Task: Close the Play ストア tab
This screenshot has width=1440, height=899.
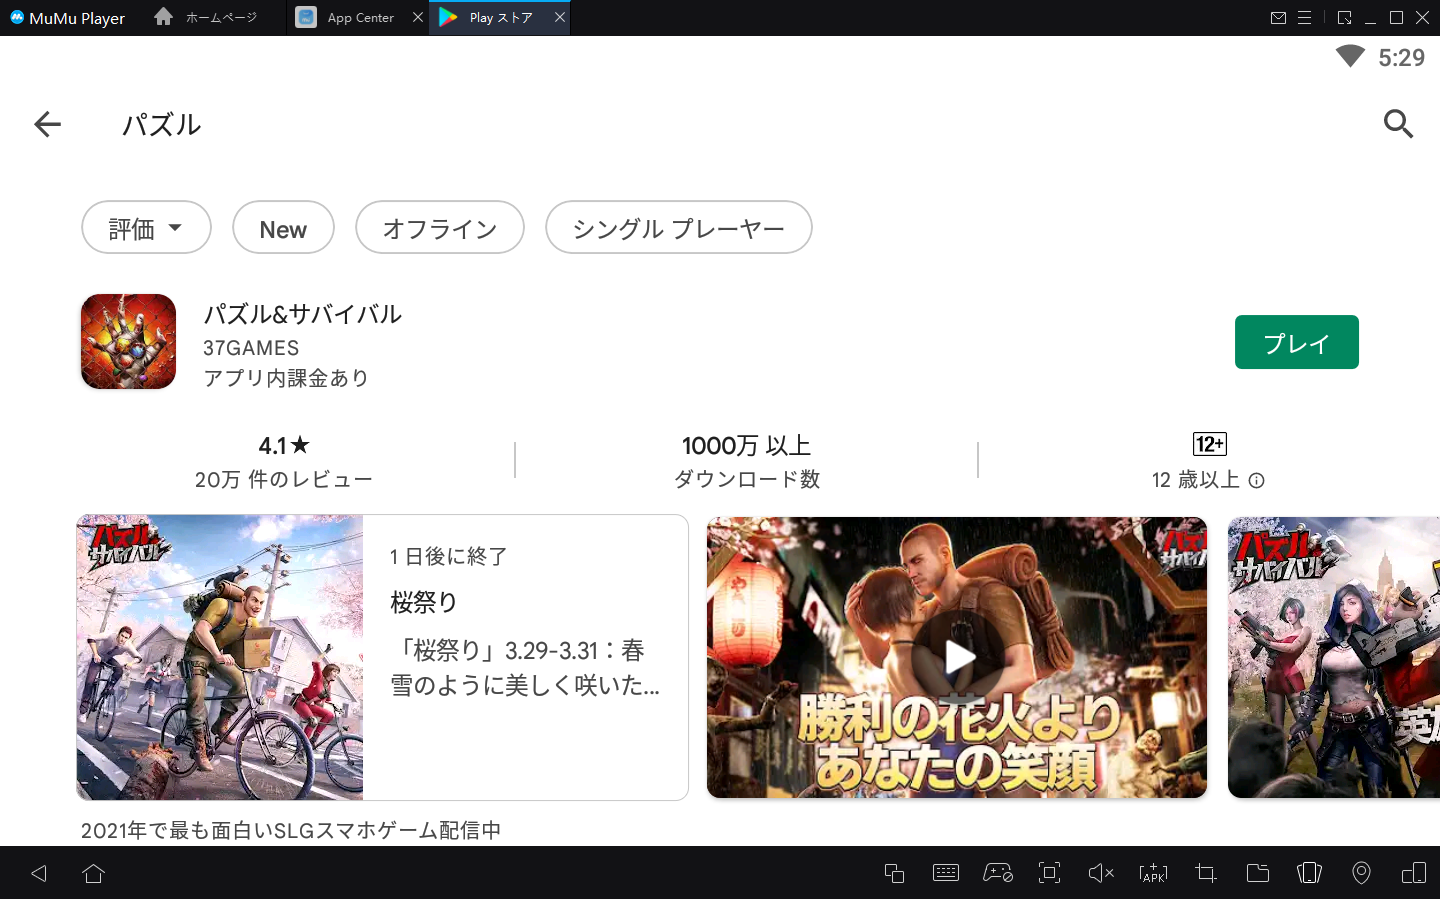Action: (x=560, y=17)
